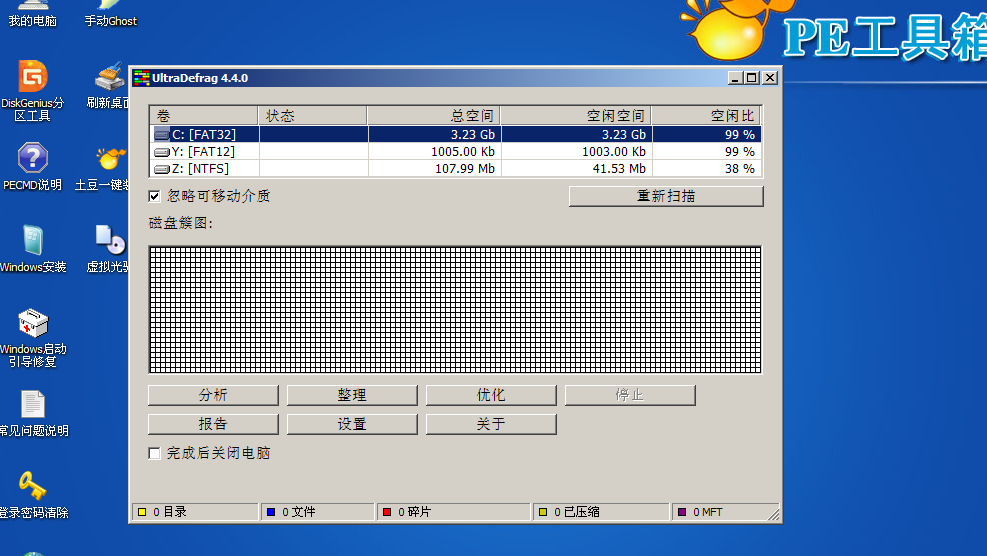
Task: Click the disk cluster map grid
Action: (455, 310)
